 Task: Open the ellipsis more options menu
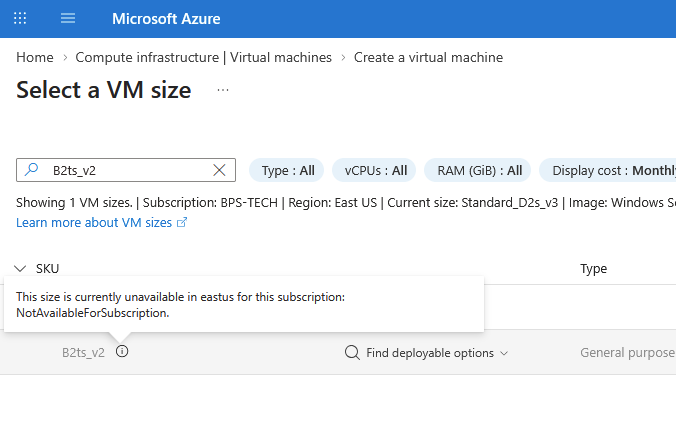223,90
